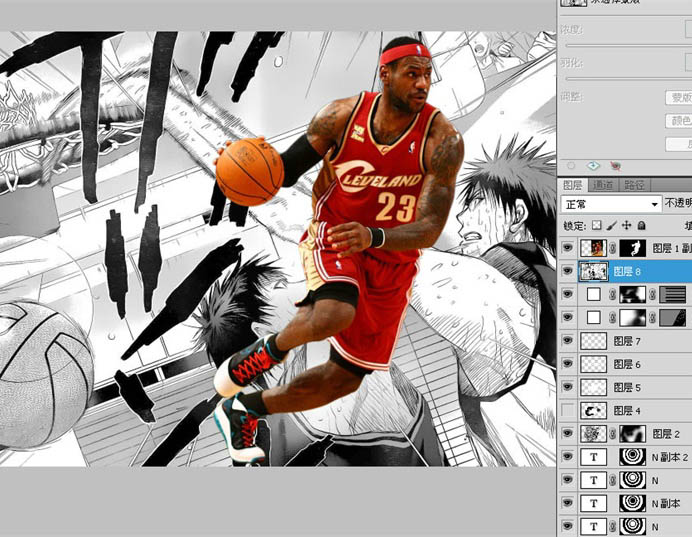Hide the N 副本 2 text layer

coord(568,457)
